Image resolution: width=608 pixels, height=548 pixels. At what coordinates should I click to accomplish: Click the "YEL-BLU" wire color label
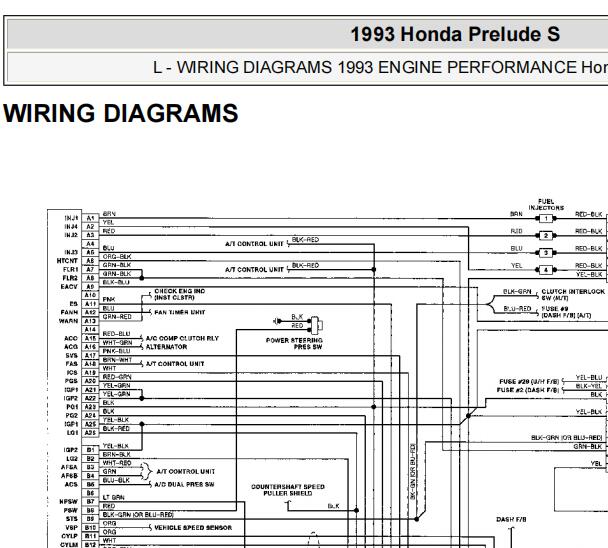click(589, 377)
